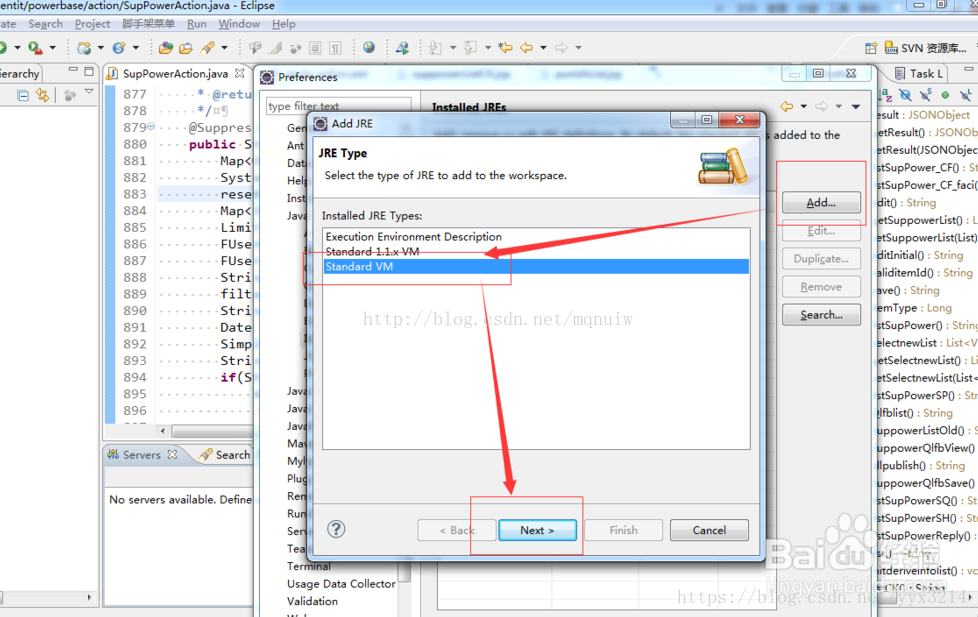Select Terminal in Preferences tree
Viewport: 978px width, 617px height.
point(309,566)
